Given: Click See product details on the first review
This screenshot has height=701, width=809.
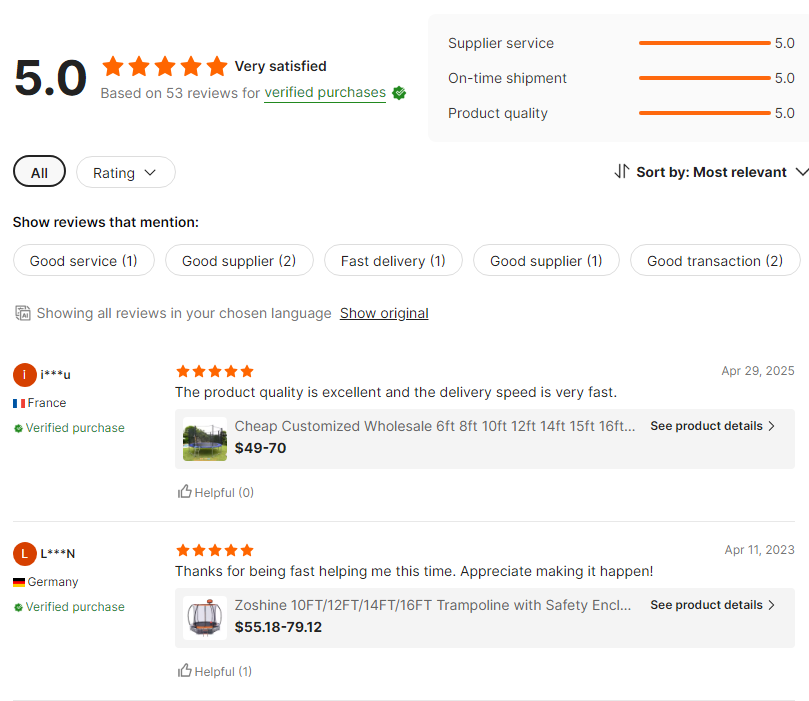Looking at the screenshot, I should [x=706, y=425].
